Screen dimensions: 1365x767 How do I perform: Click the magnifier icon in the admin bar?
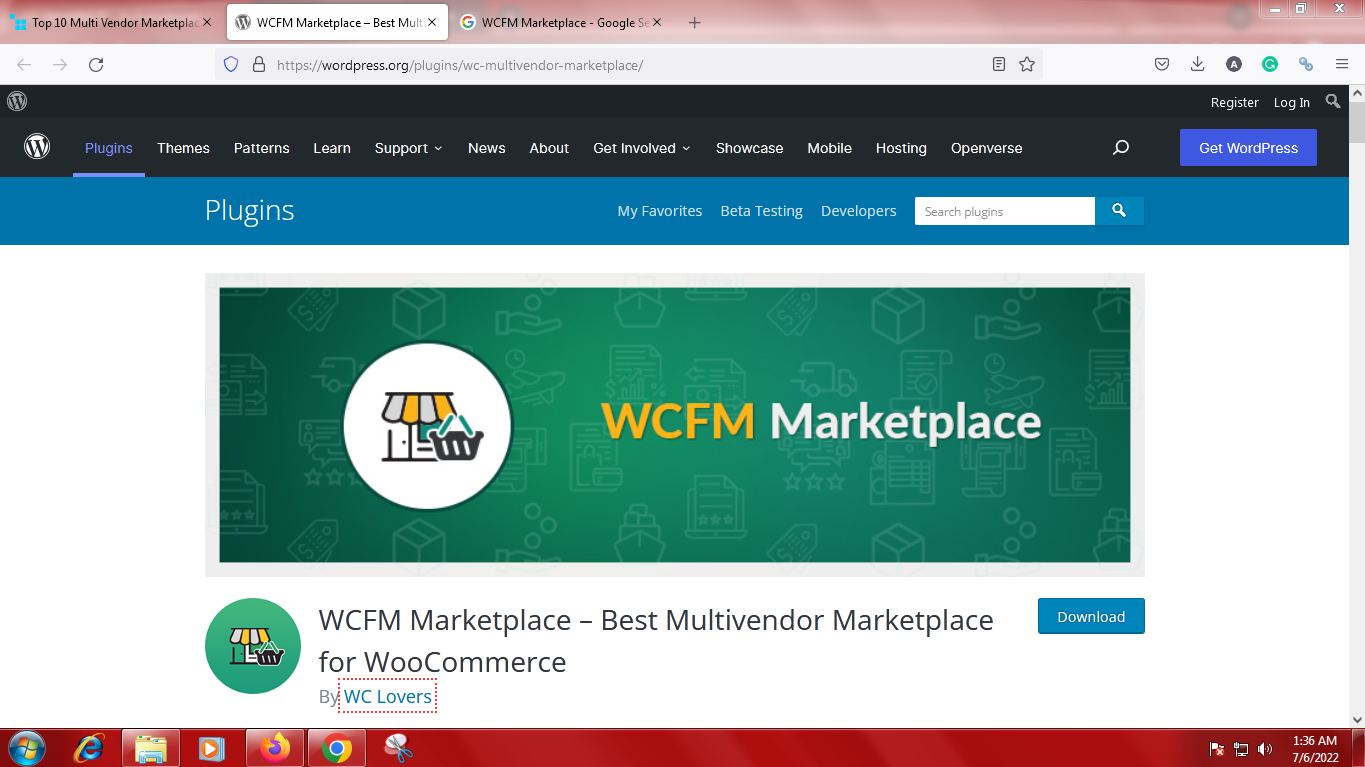click(1333, 101)
